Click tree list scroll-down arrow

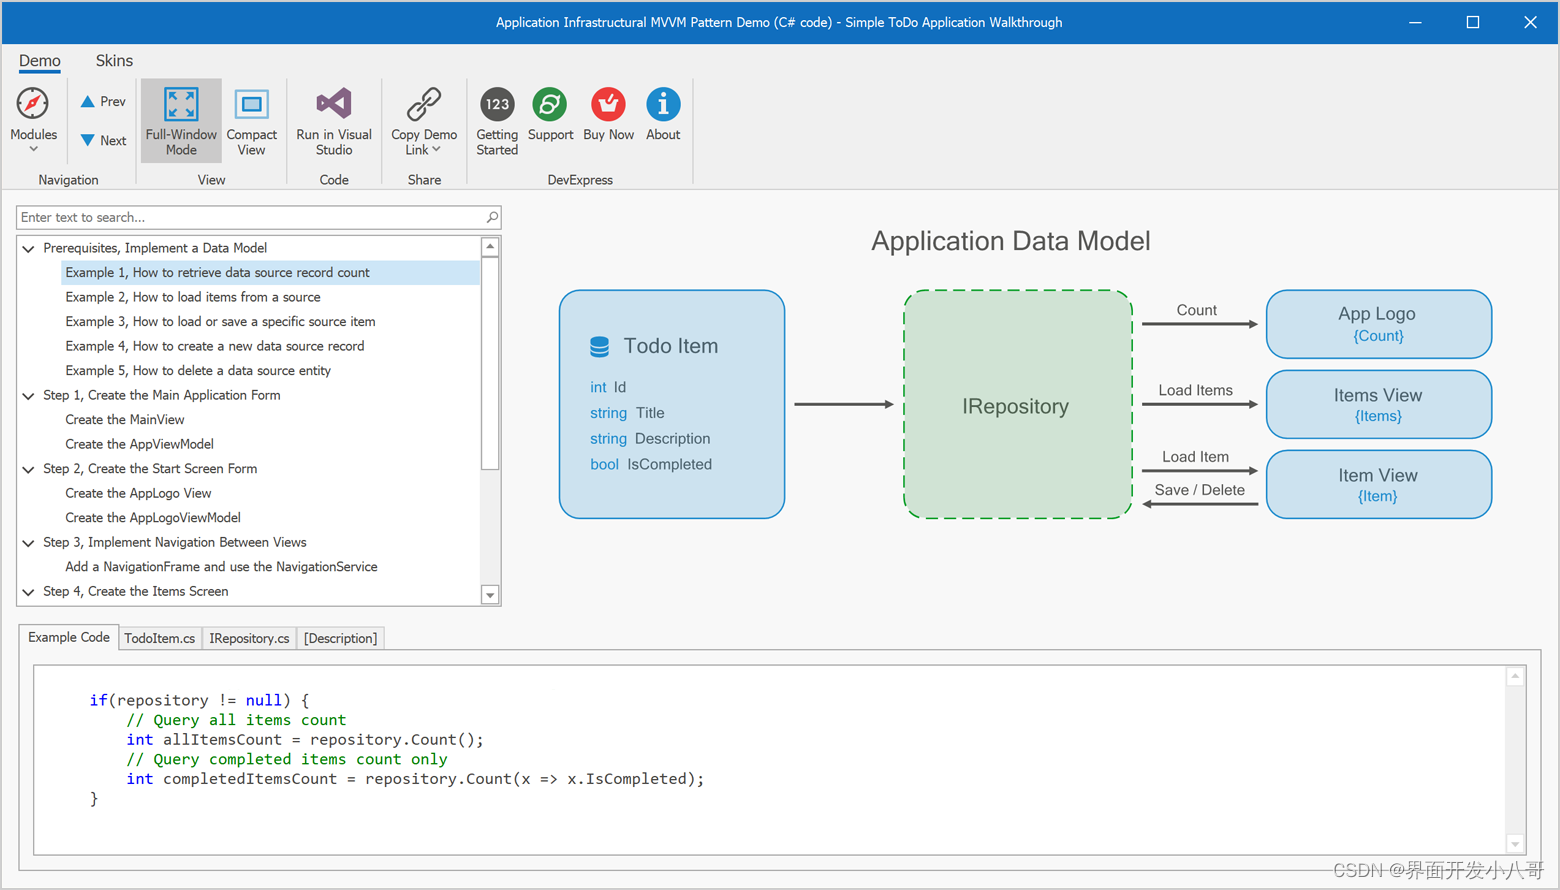[490, 595]
